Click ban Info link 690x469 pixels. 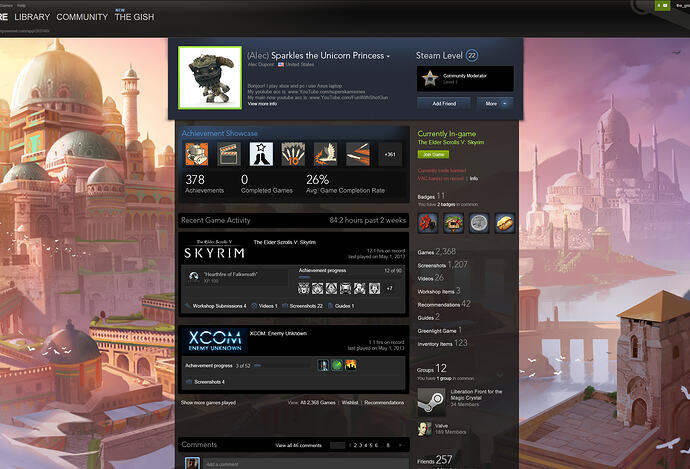click(473, 179)
